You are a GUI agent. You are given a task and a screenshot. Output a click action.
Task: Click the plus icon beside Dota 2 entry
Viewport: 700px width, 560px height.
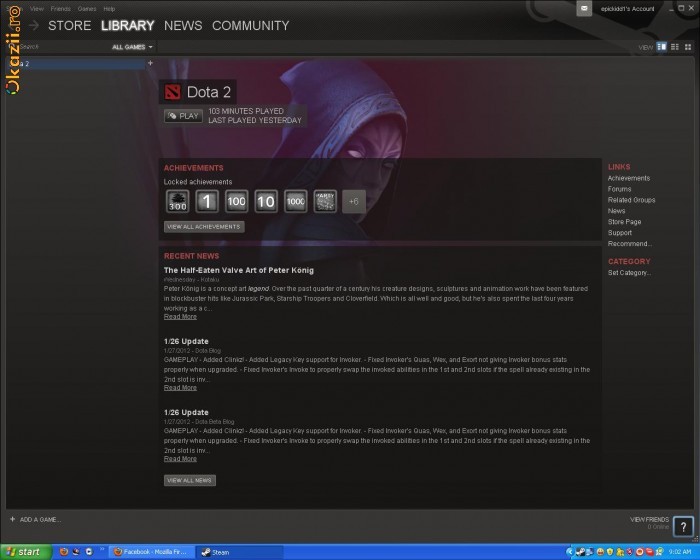150,63
